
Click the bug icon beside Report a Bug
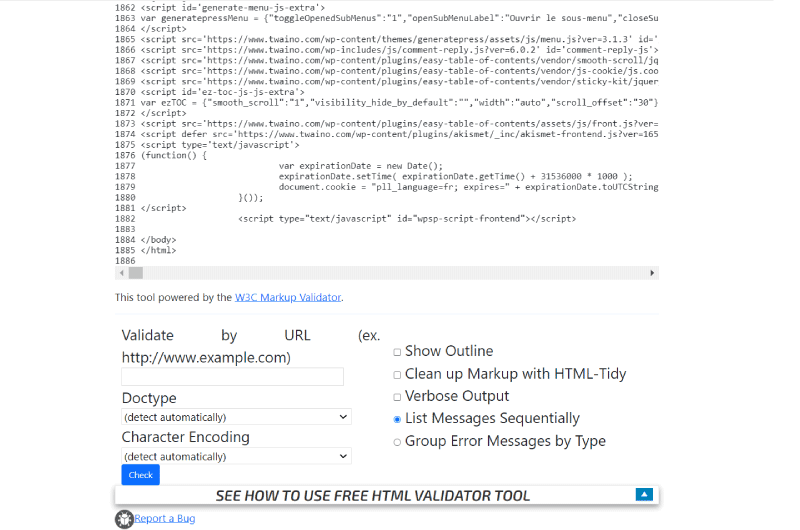point(124,519)
